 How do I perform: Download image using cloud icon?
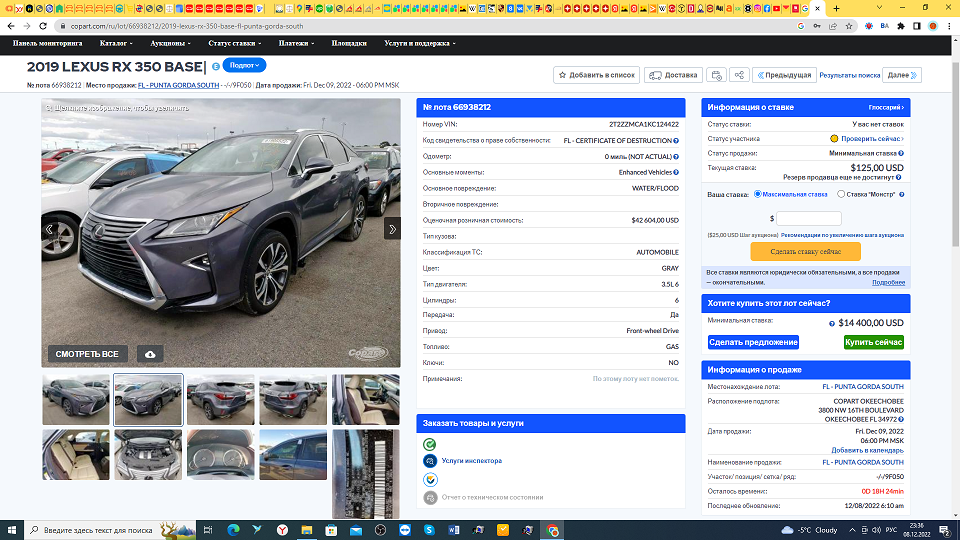click(x=150, y=354)
